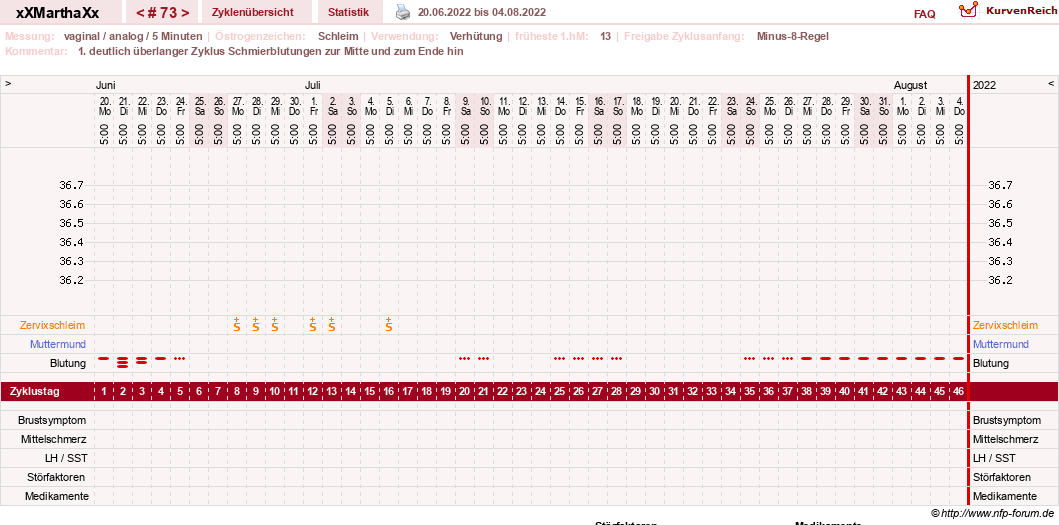Click the medium bleeding mark on cycle day 3
The width and height of the screenshot is (1059, 525).
pyautogui.click(x=141, y=360)
